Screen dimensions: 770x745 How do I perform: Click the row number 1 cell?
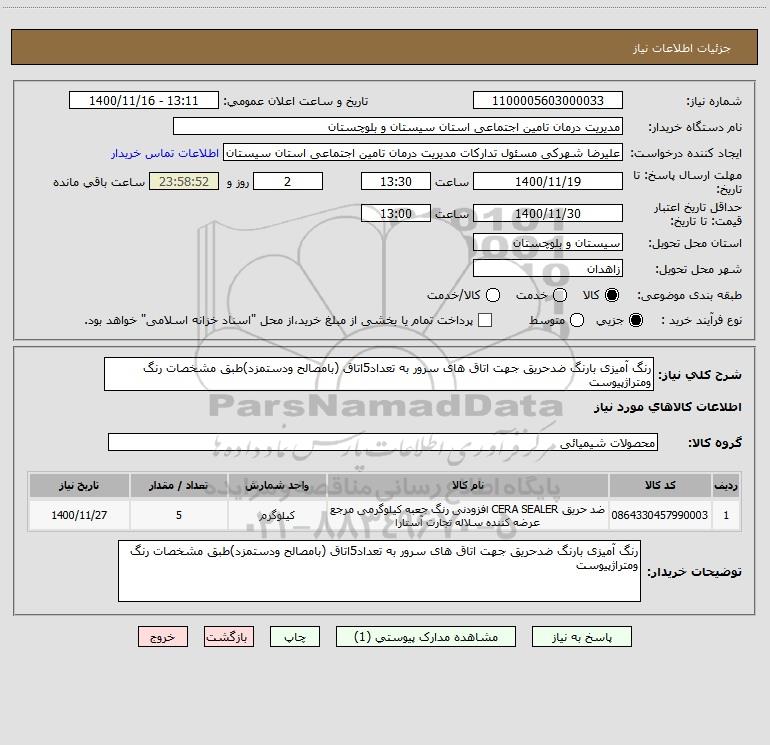726,515
